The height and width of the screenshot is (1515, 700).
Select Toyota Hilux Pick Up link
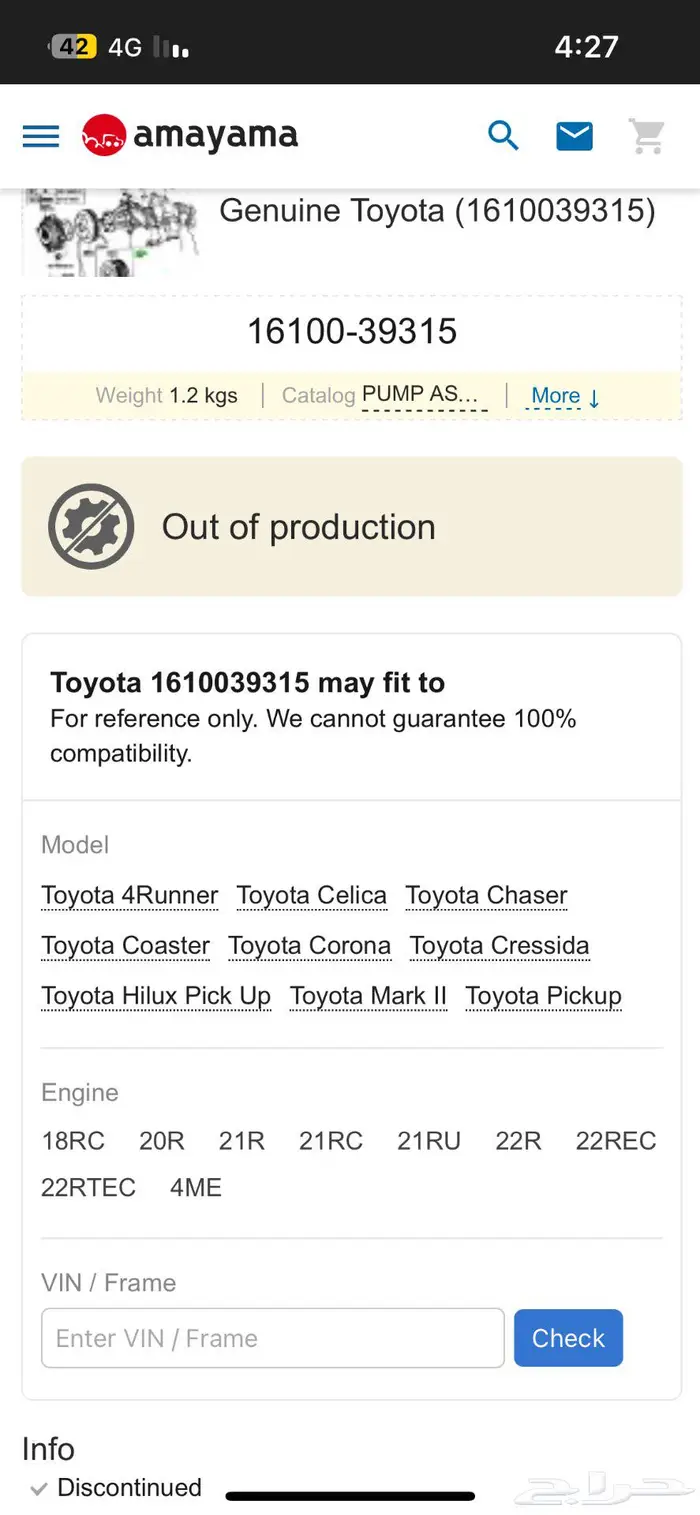click(x=156, y=996)
